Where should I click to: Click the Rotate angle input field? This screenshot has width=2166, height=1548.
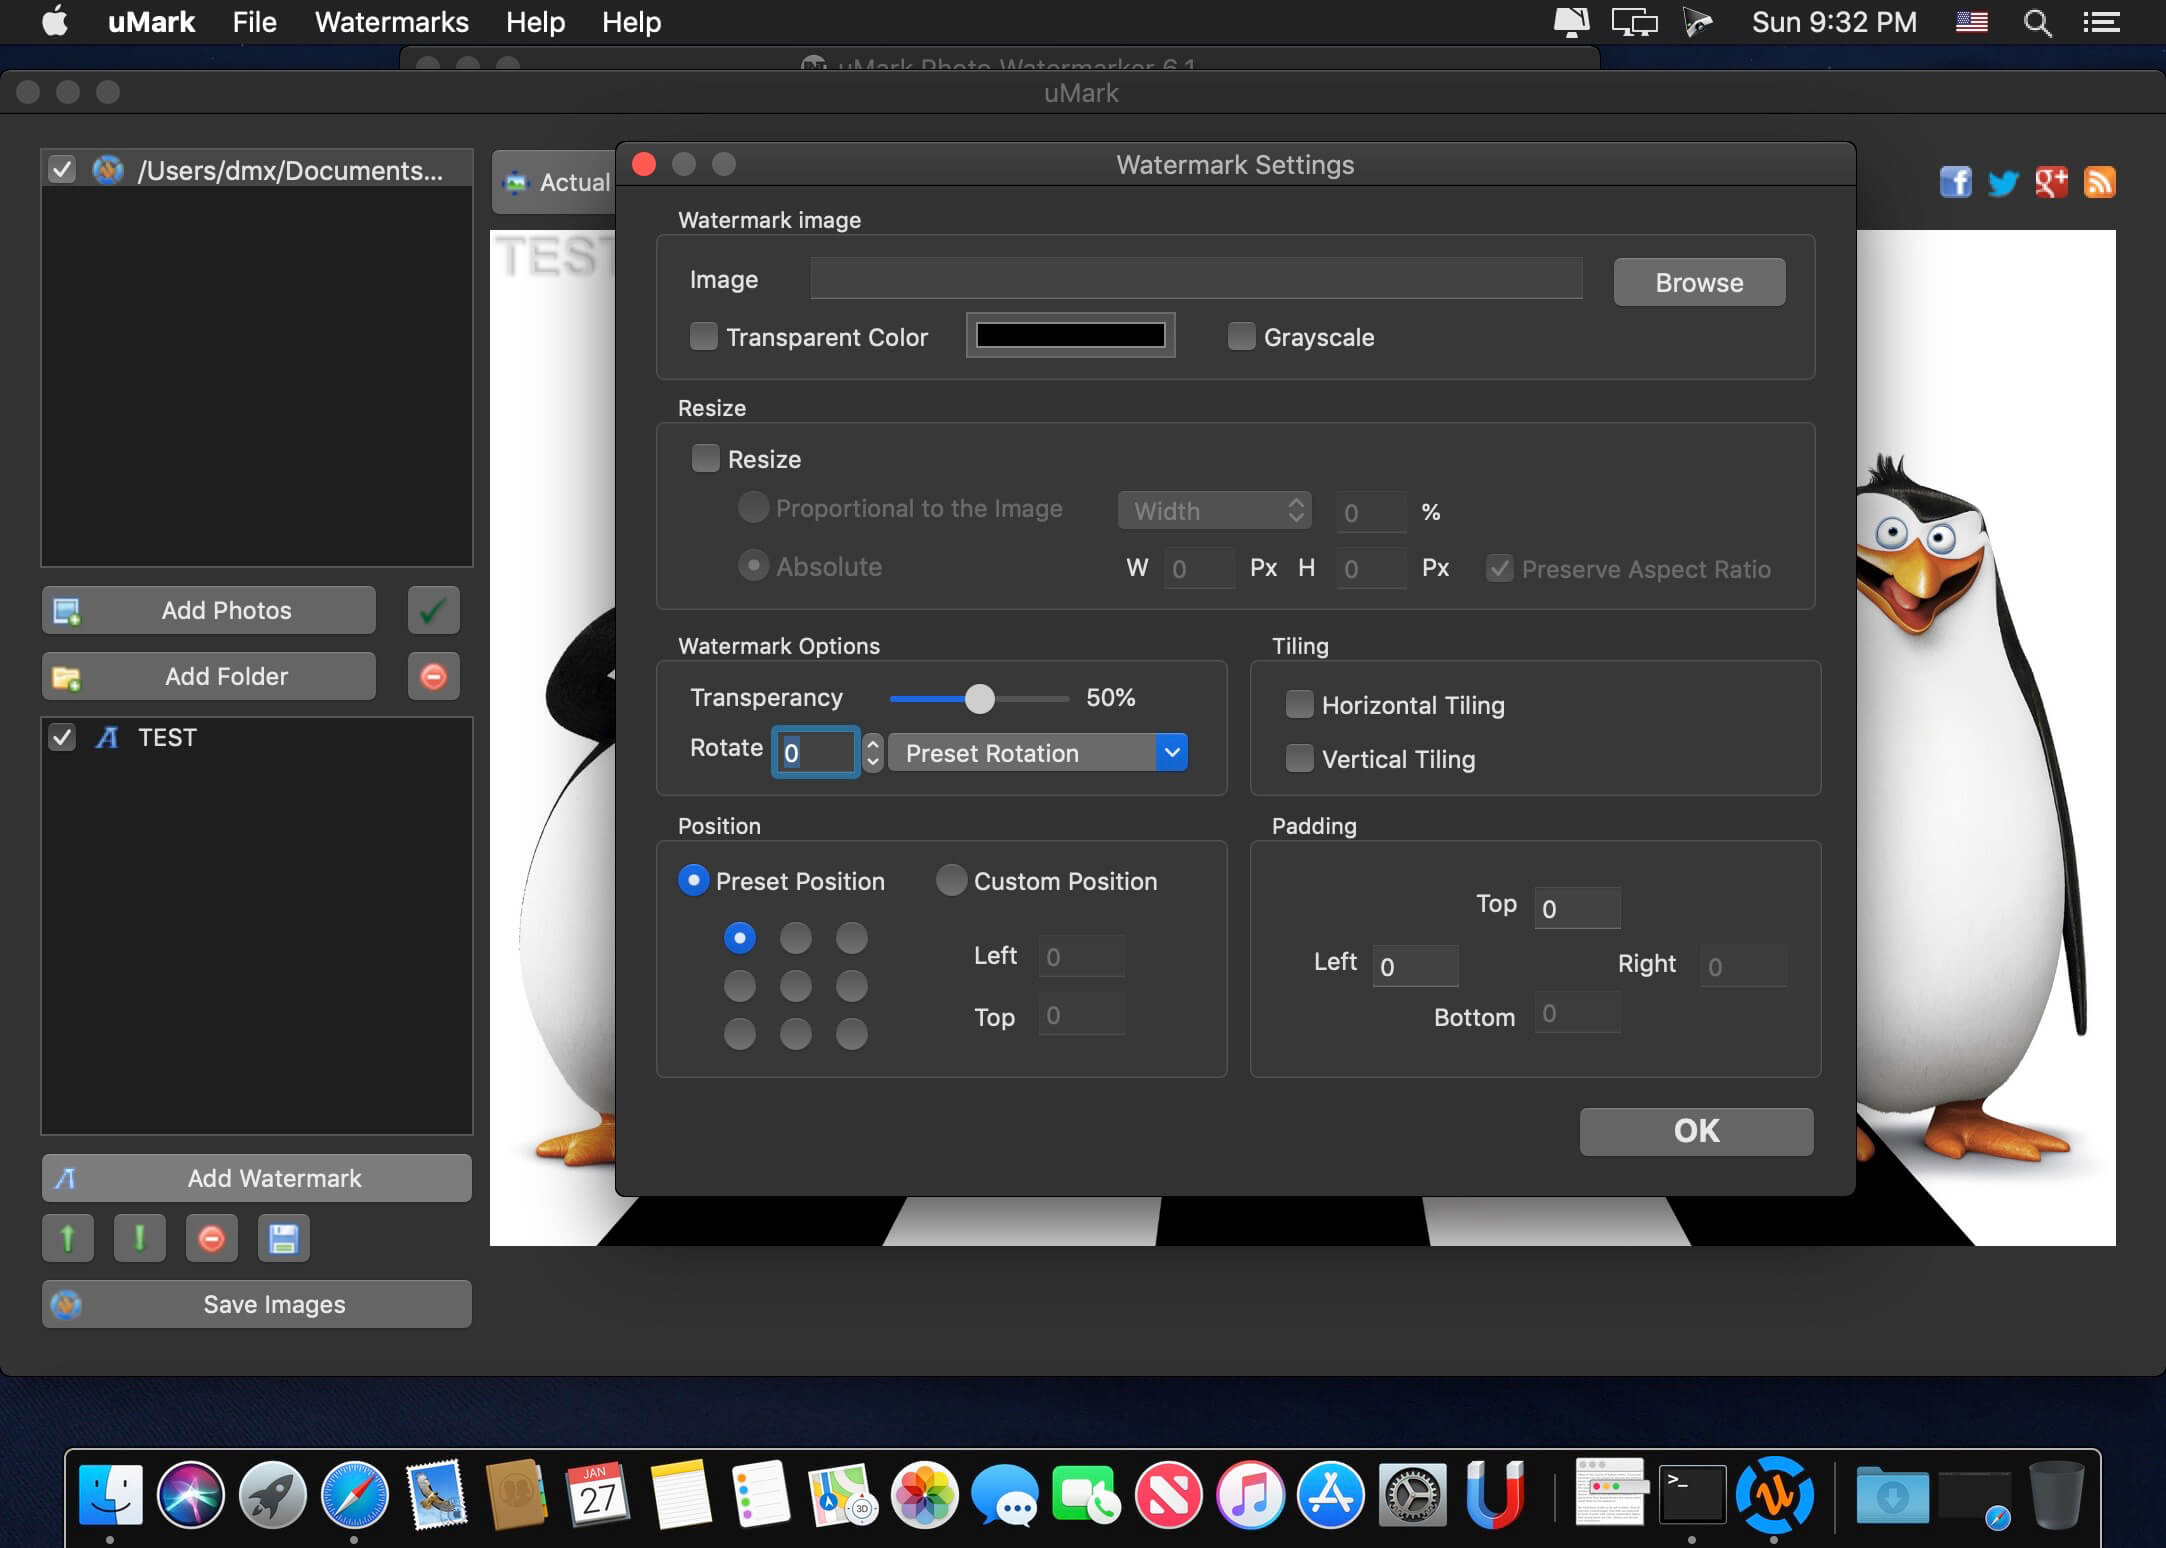point(816,752)
